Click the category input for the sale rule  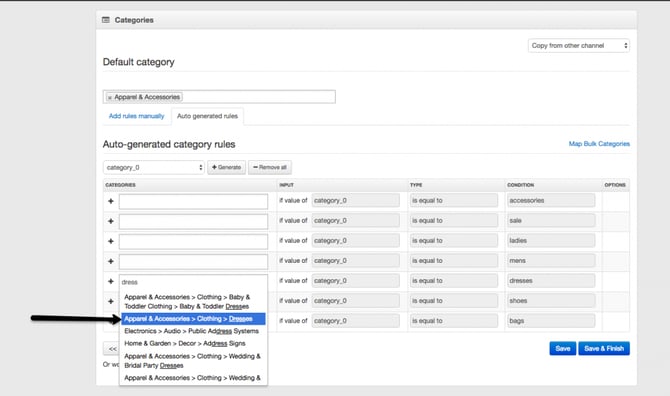[x=194, y=221]
